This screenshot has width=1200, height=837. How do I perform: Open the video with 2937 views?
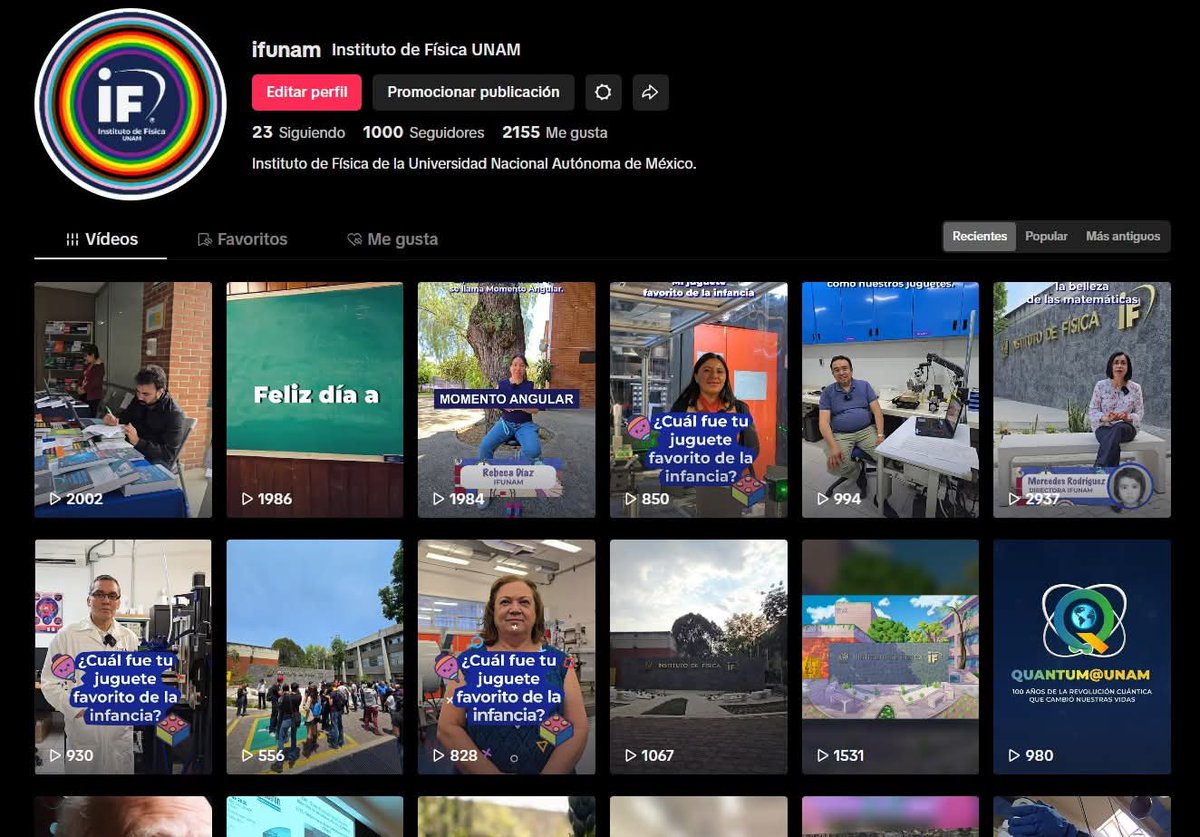pos(1082,400)
